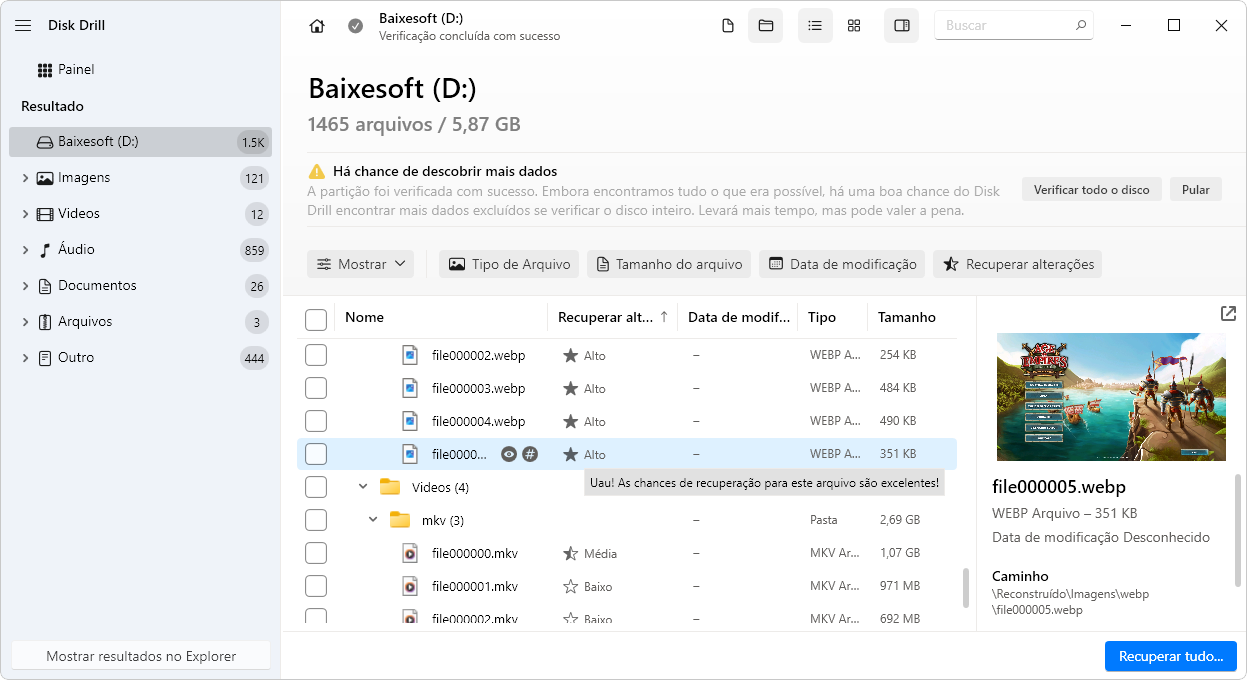Click the file list vertical scrollbar

(x=965, y=588)
